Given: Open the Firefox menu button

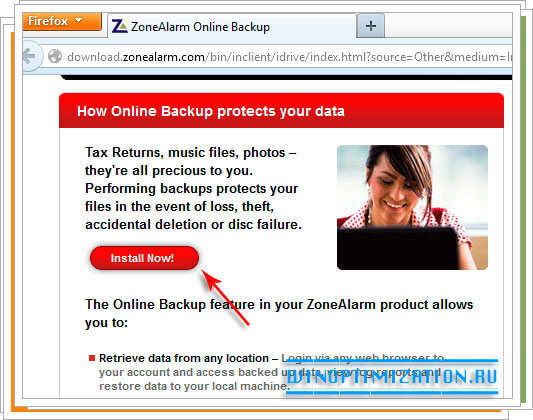Looking at the screenshot, I should (62, 21).
